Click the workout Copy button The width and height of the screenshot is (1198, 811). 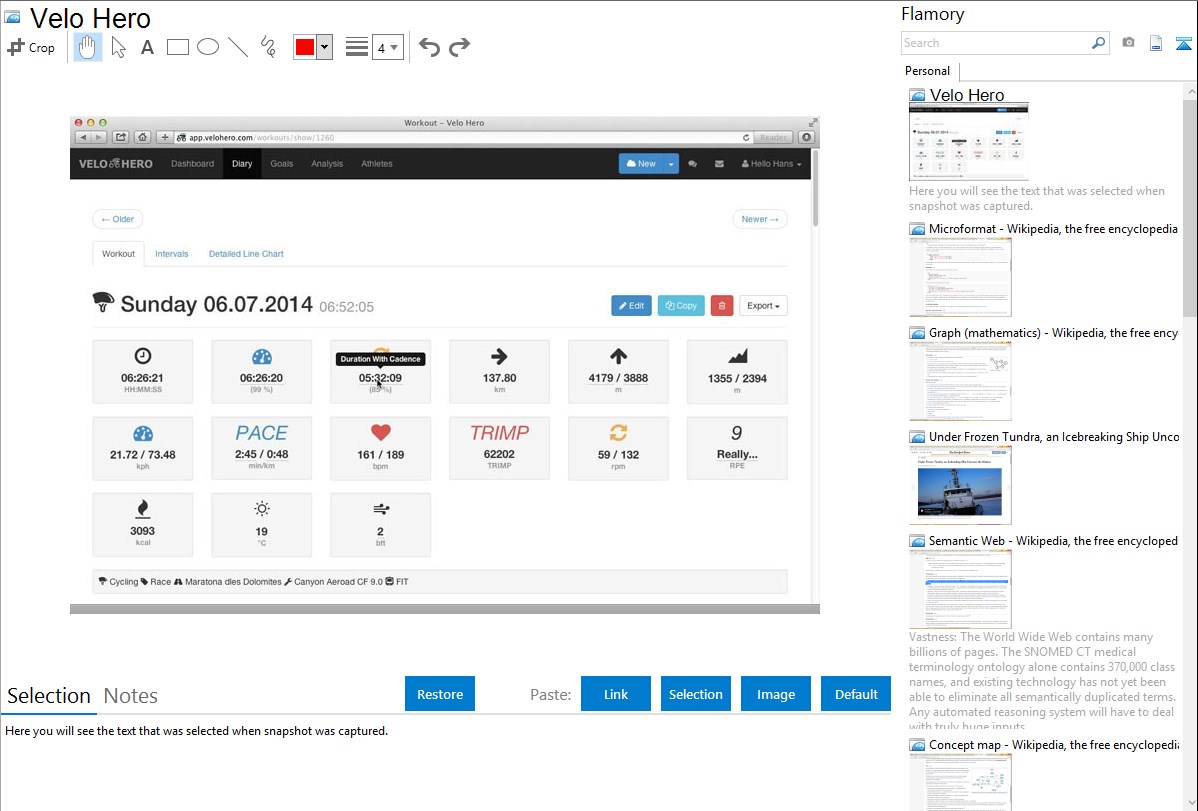coord(681,306)
